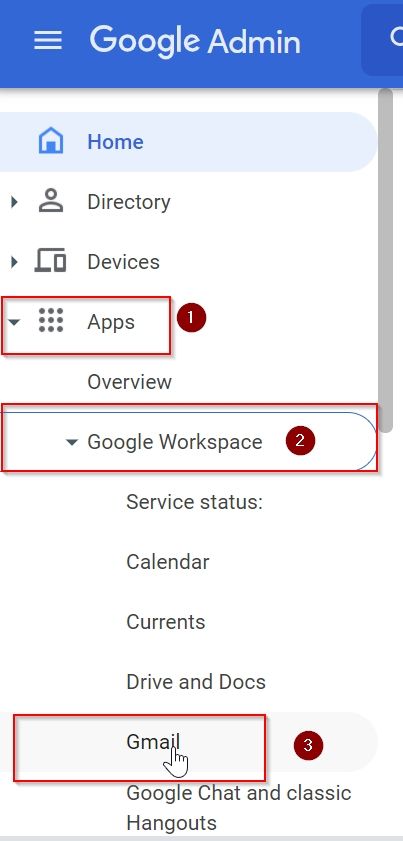Open Service status entry
Viewport: 403px width, 841px height.
[194, 502]
